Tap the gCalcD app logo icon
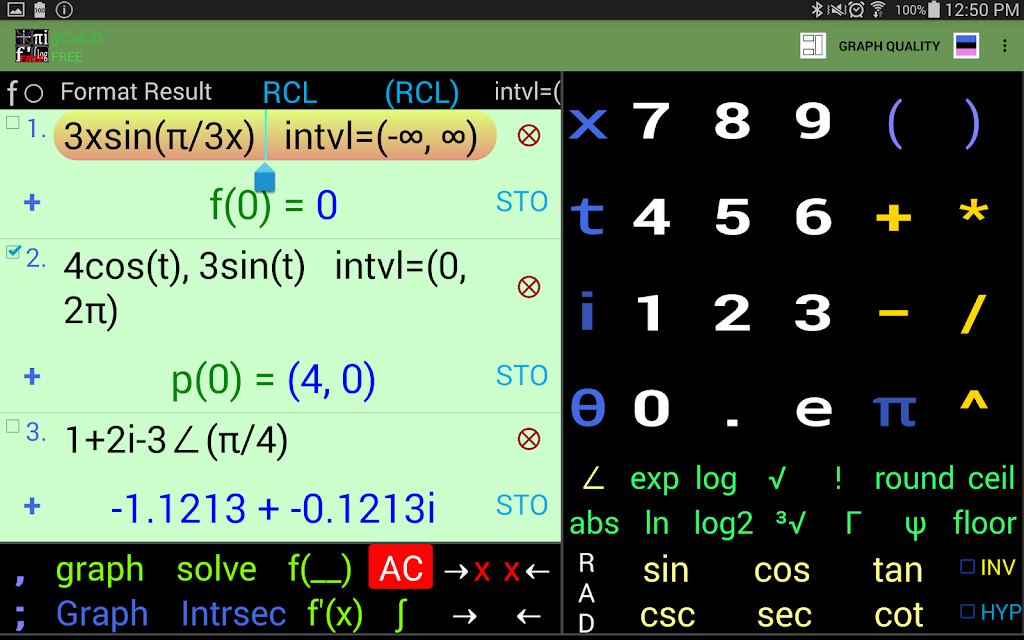The height and width of the screenshot is (640, 1024). 31,46
